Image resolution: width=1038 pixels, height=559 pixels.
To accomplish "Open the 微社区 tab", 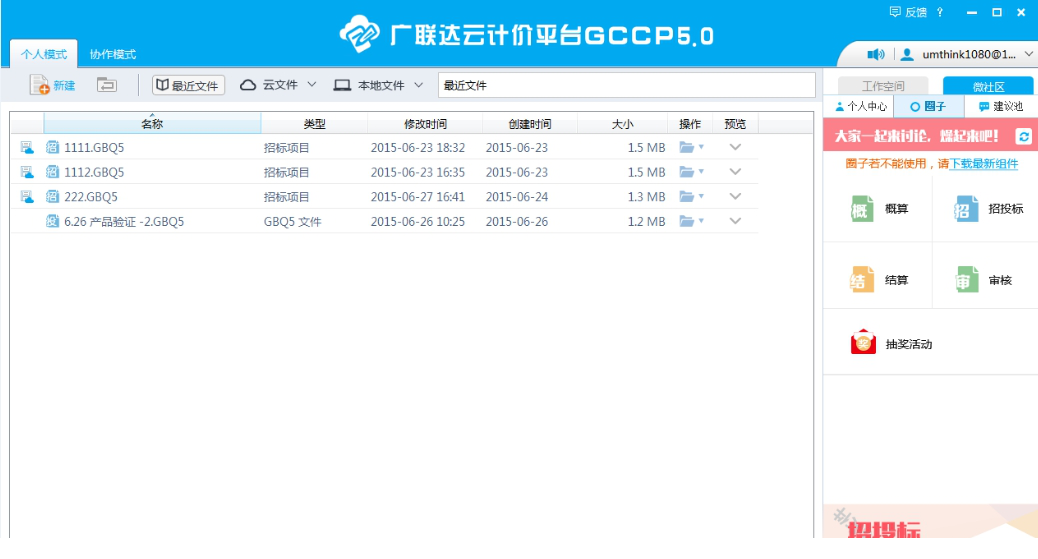I will (988, 86).
